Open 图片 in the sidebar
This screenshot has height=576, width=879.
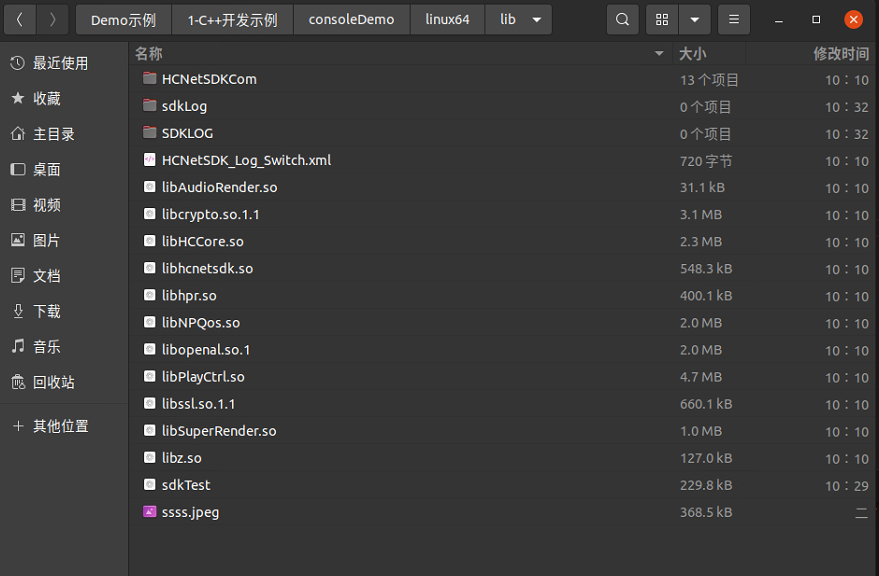coord(64,241)
